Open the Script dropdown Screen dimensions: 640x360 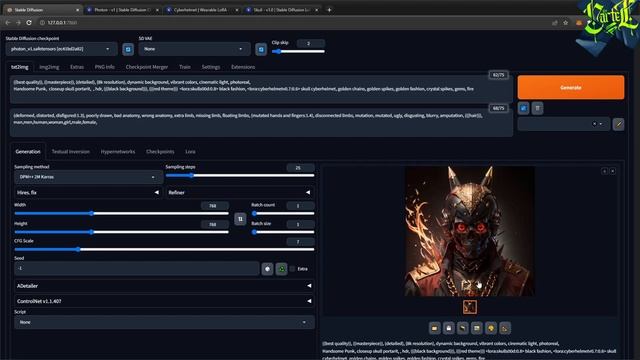click(164, 322)
